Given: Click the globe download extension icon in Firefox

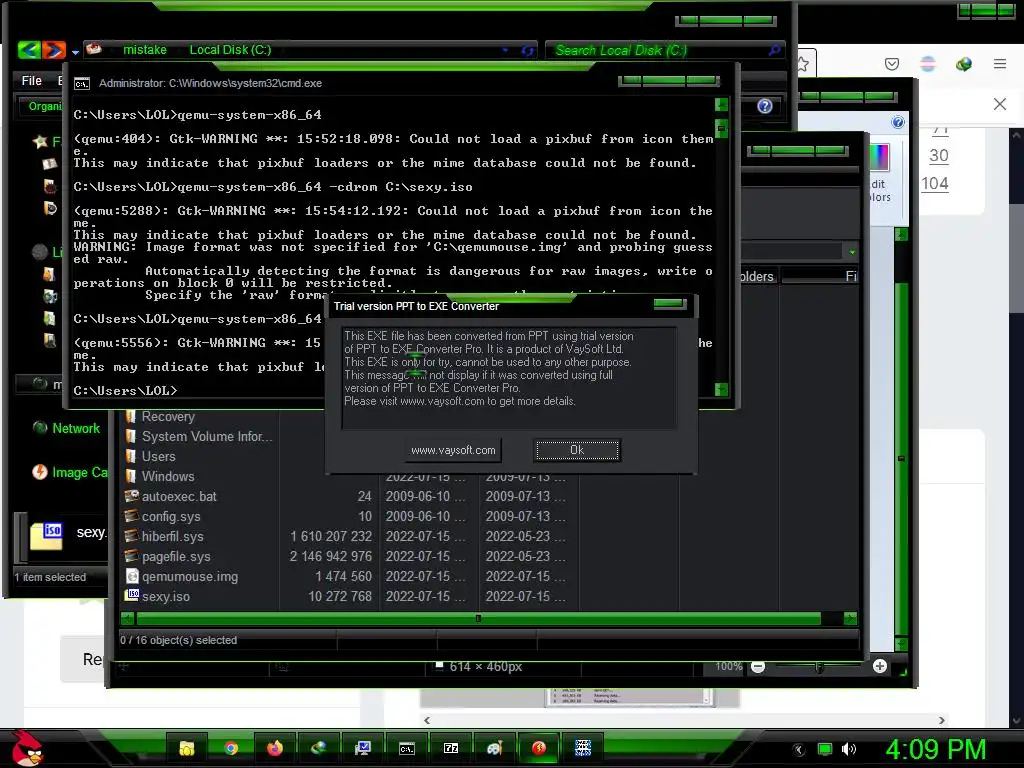Looking at the screenshot, I should pyautogui.click(x=963, y=64).
